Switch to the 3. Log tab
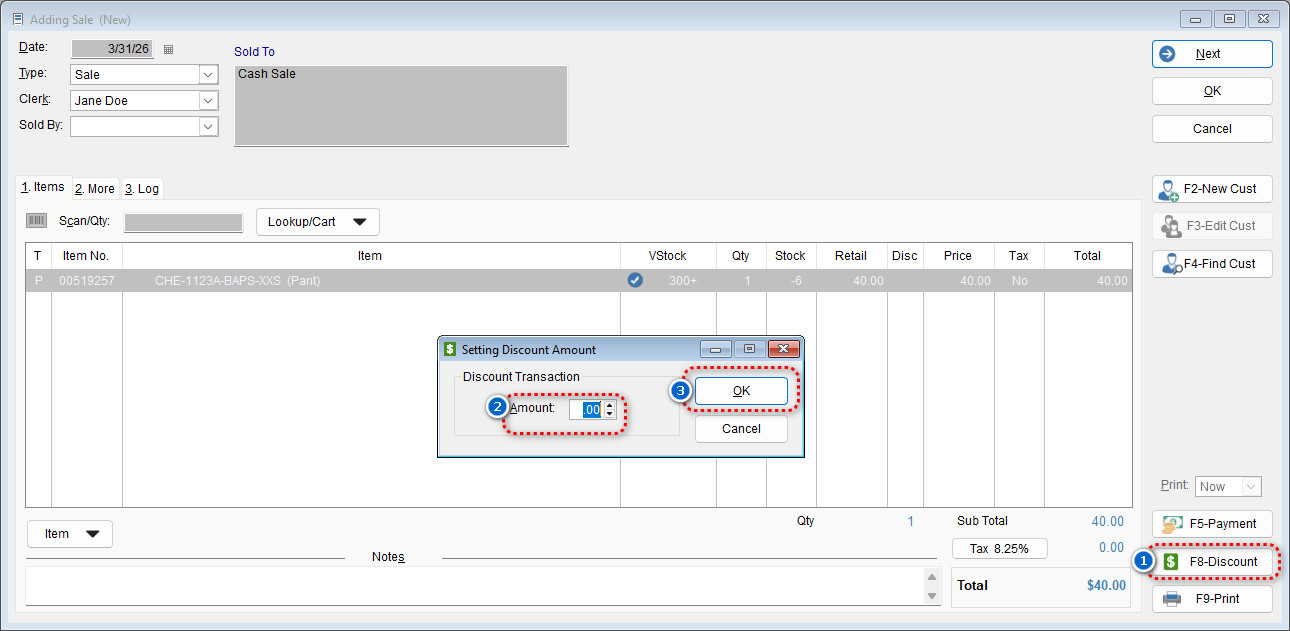Viewport: 1290px width, 631px height. pos(141,188)
